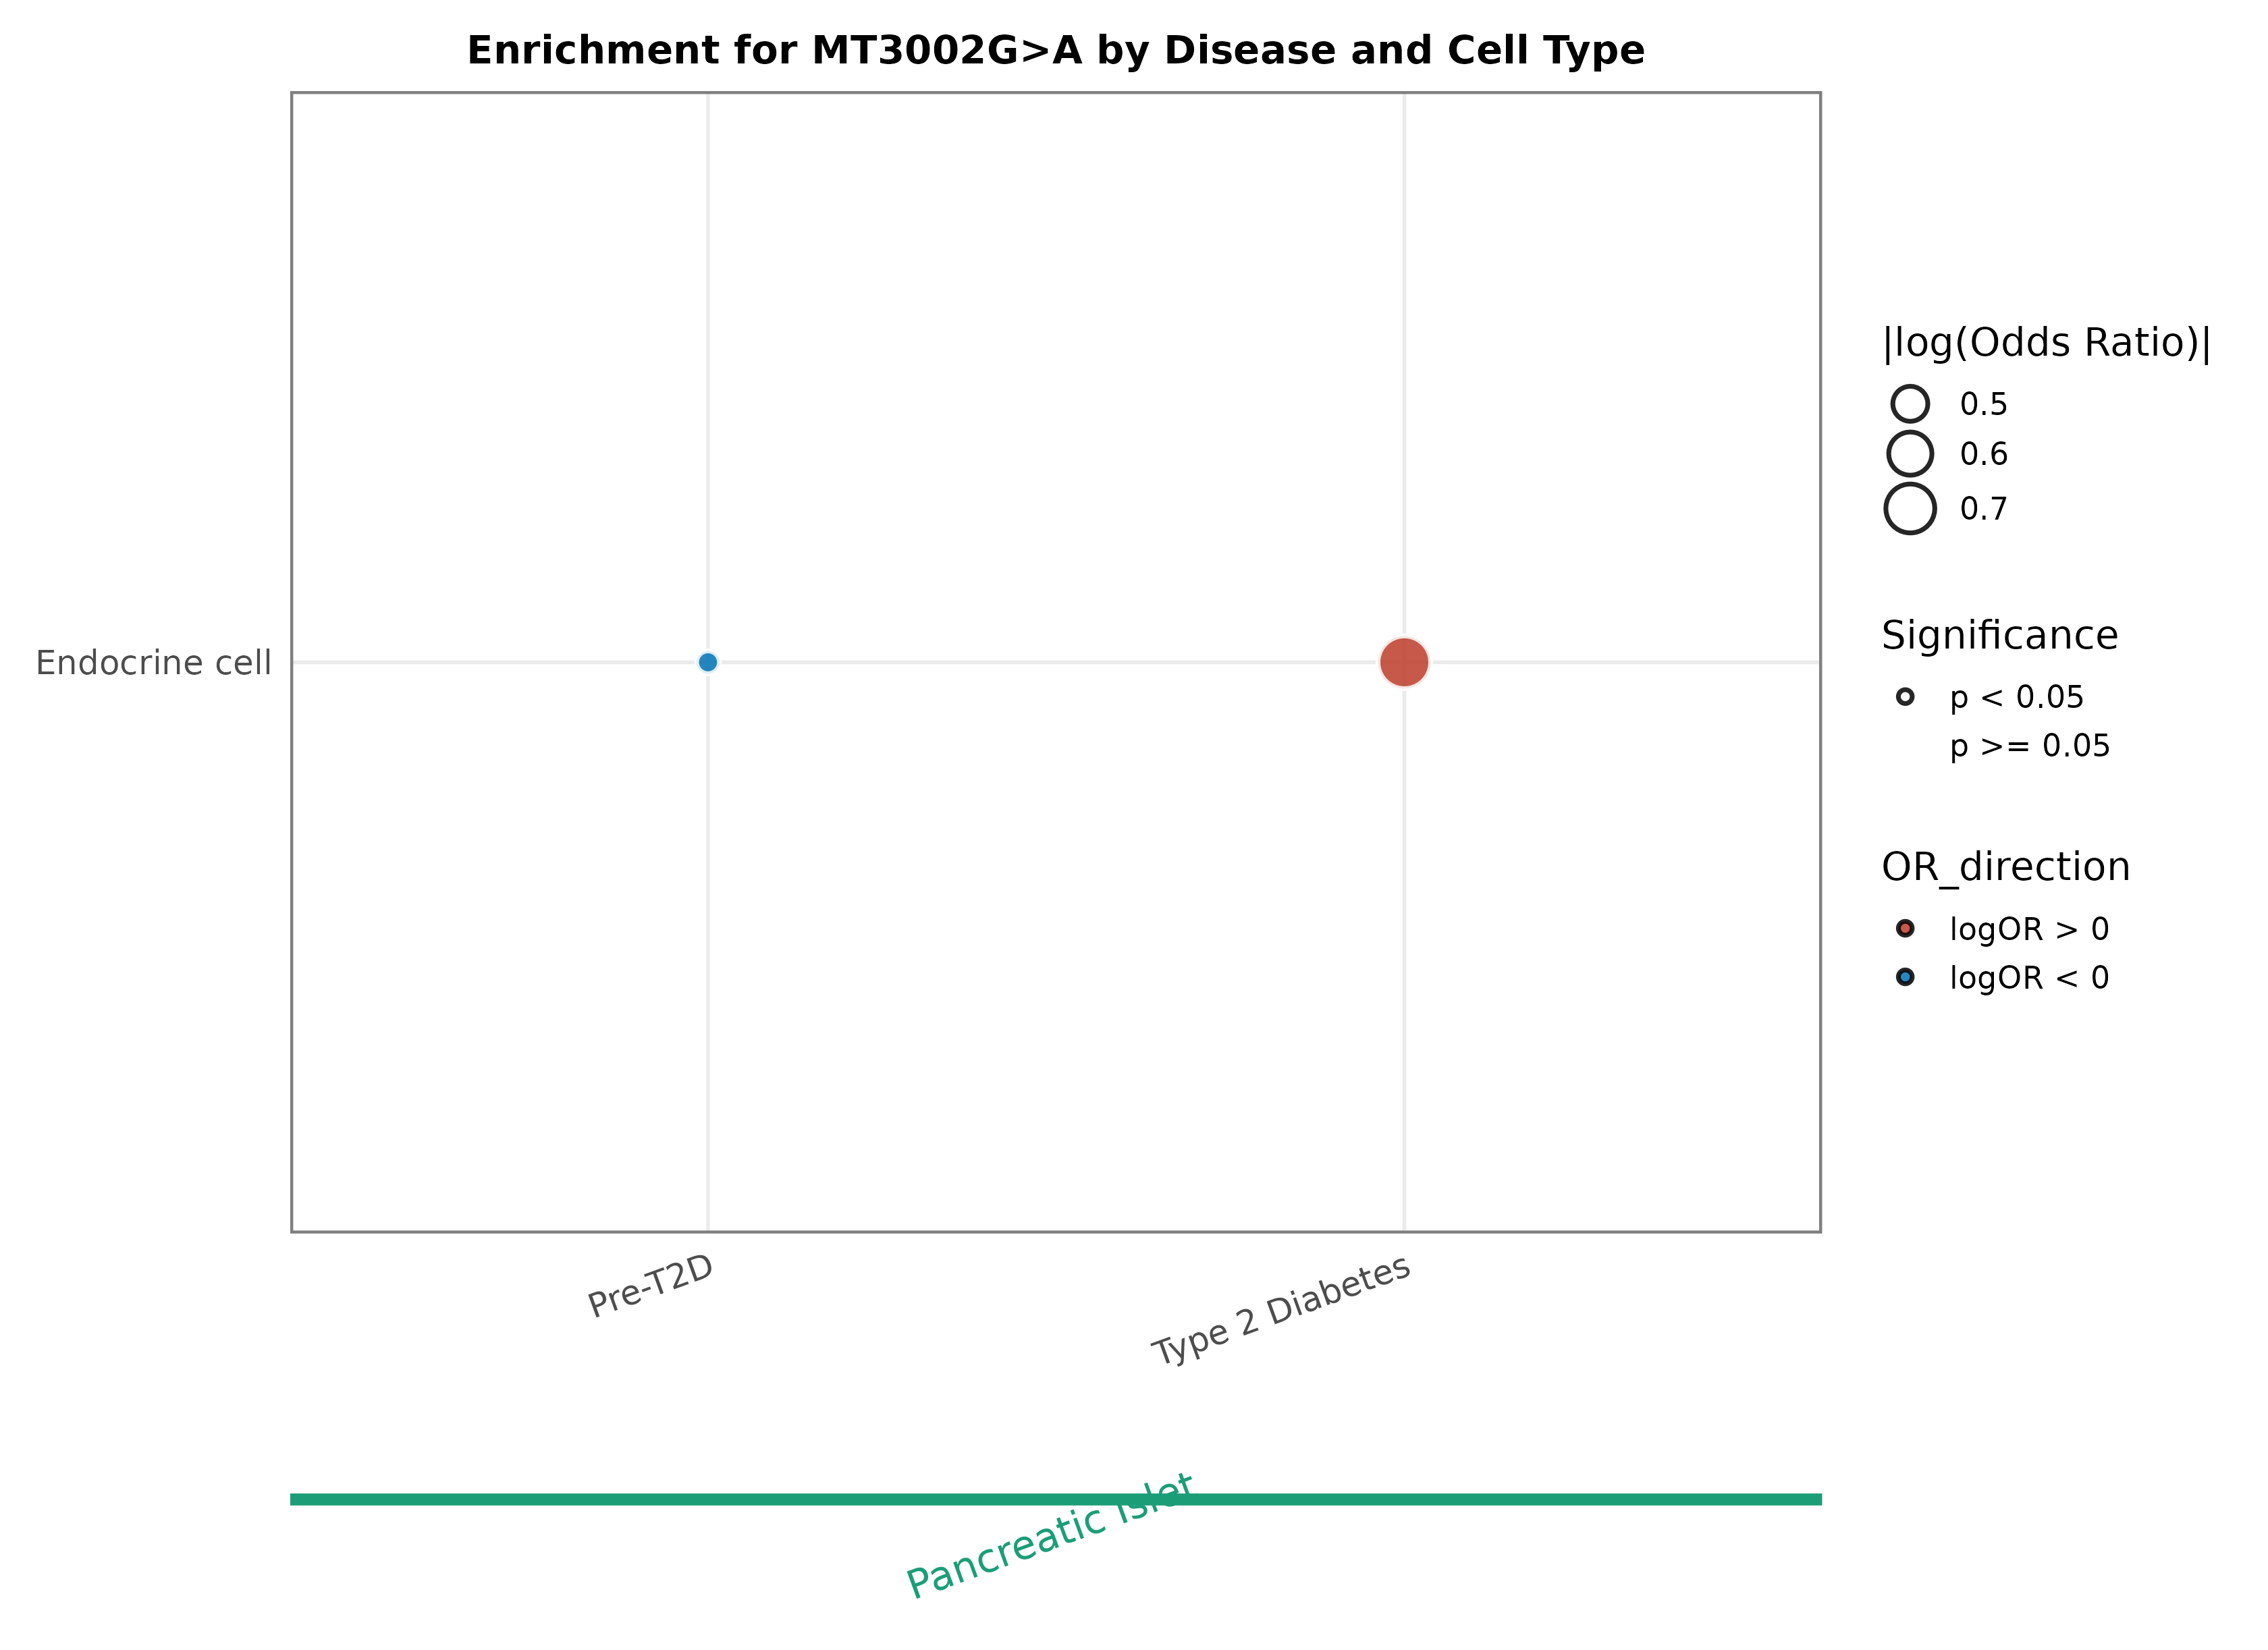Click the p < 0.05 legend marker

click(x=1905, y=697)
